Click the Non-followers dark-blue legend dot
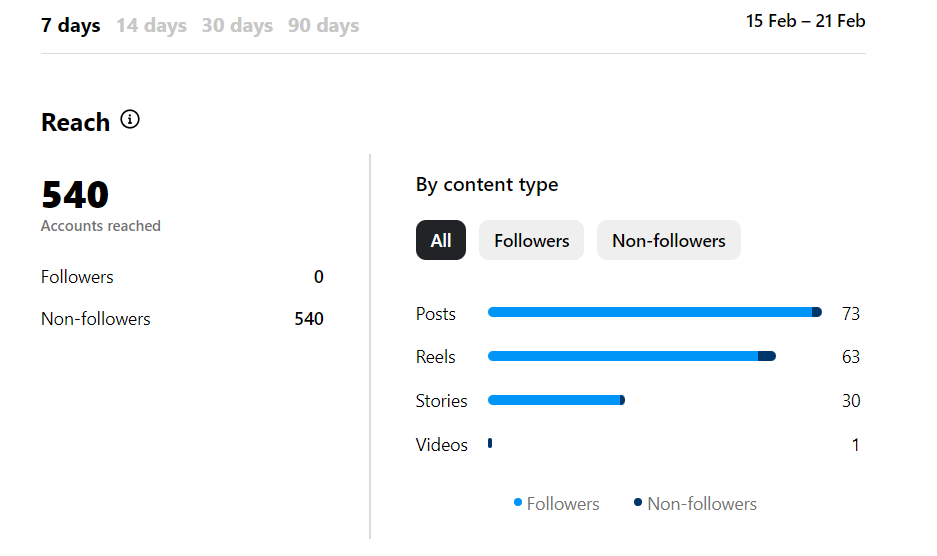 (638, 502)
